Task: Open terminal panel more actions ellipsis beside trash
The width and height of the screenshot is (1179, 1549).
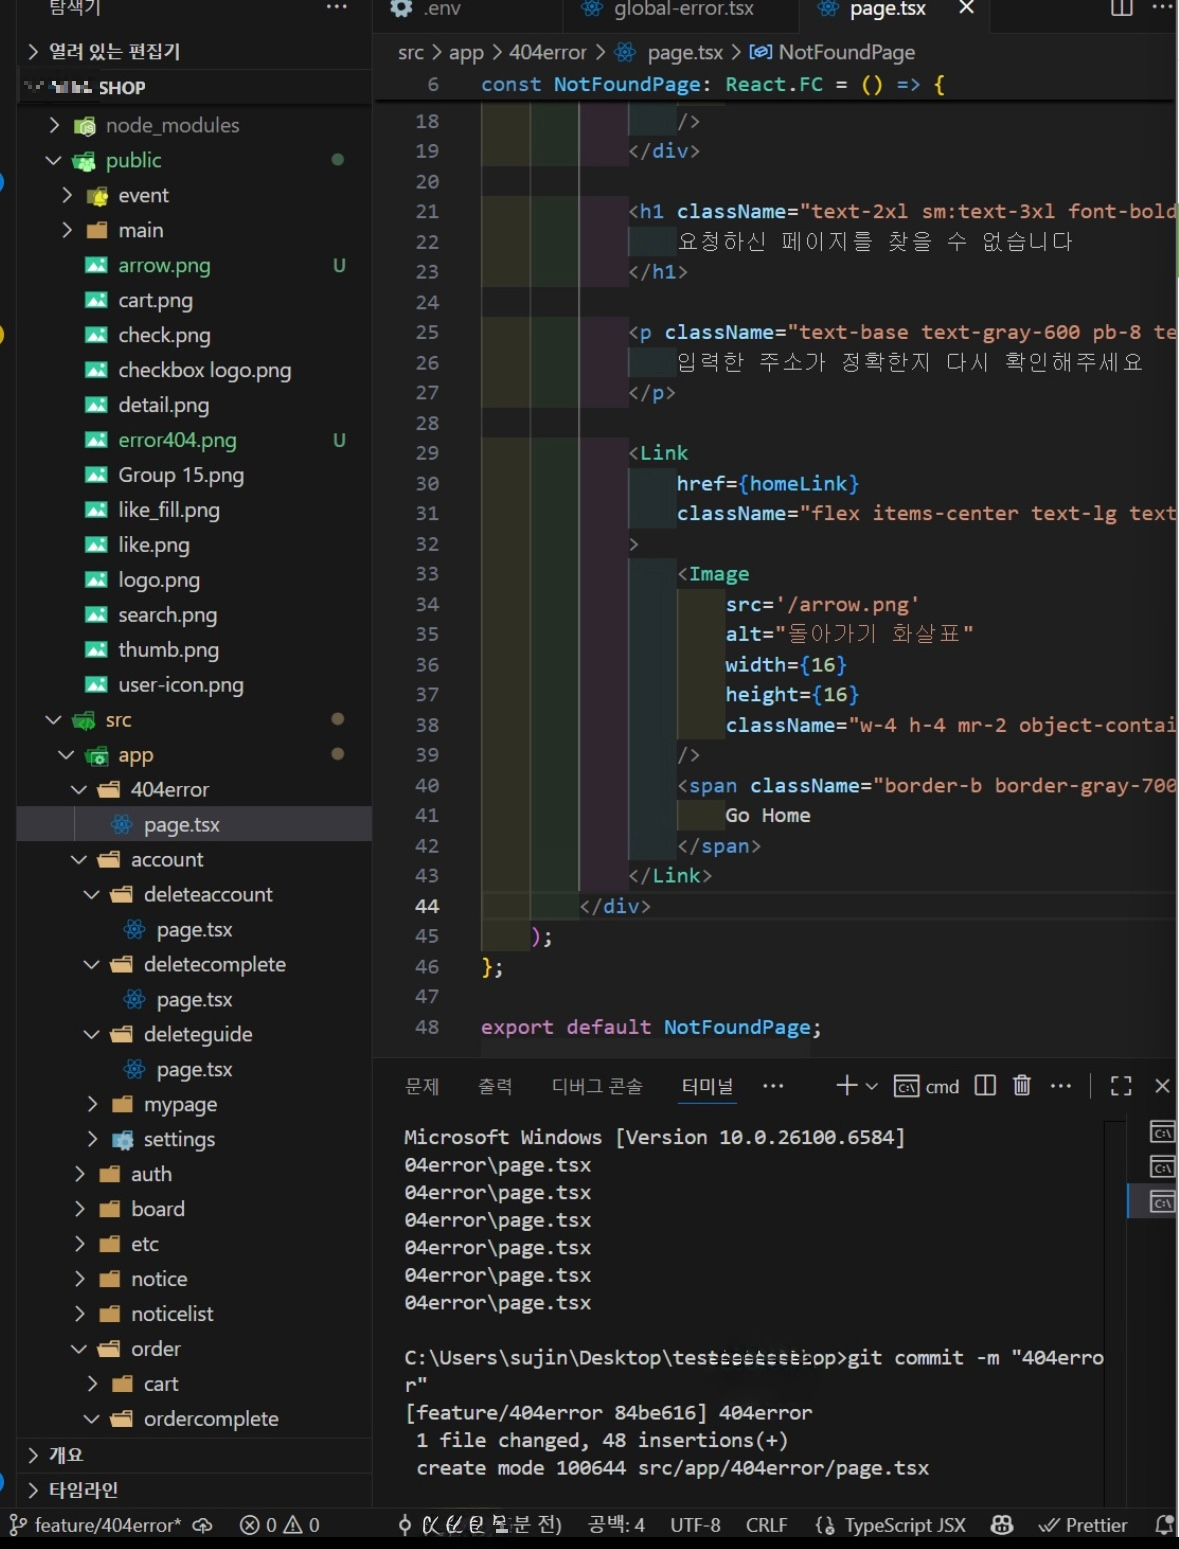Action: pyautogui.click(x=1061, y=1086)
